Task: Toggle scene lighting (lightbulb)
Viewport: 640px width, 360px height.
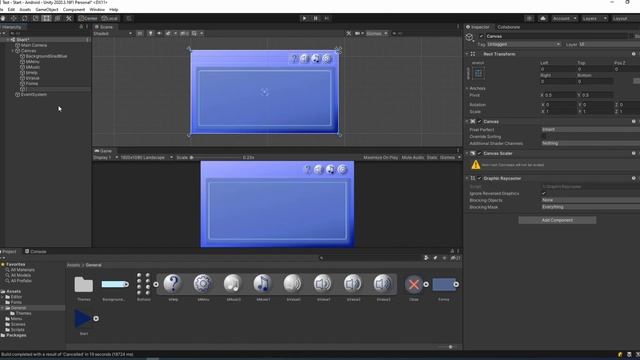Action: [x=151, y=33]
